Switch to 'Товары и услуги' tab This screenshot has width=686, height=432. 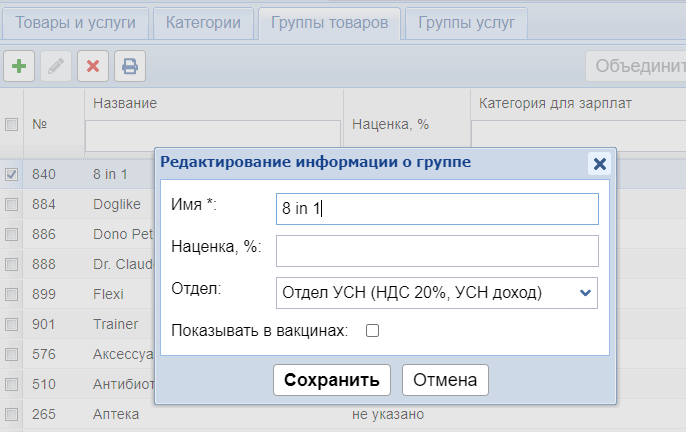[76, 22]
